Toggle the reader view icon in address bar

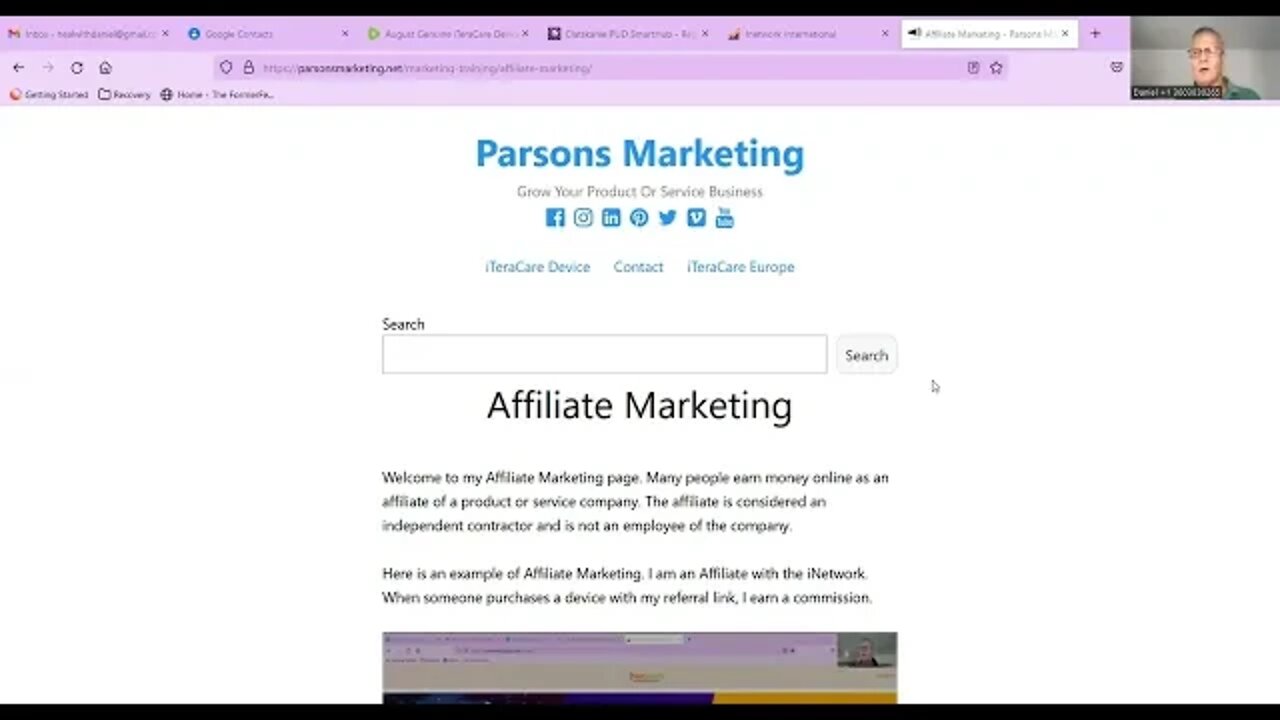click(973, 68)
